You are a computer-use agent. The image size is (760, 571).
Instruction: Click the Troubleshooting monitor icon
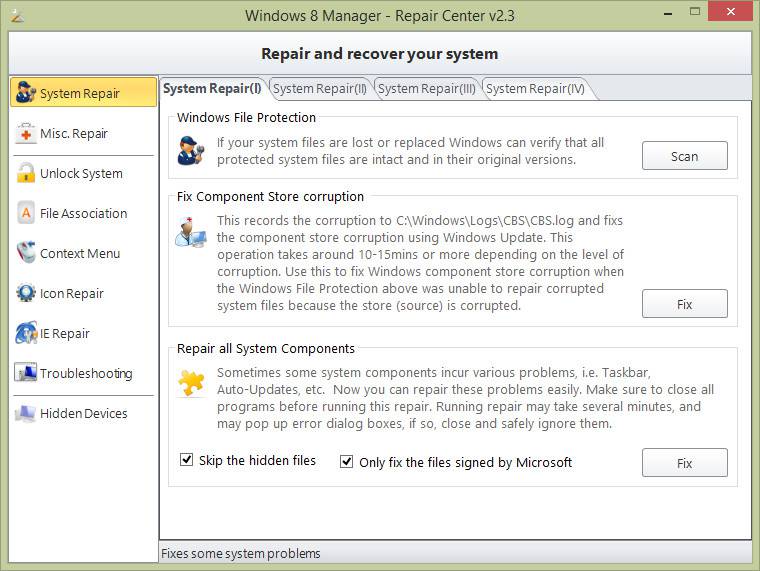pos(26,373)
